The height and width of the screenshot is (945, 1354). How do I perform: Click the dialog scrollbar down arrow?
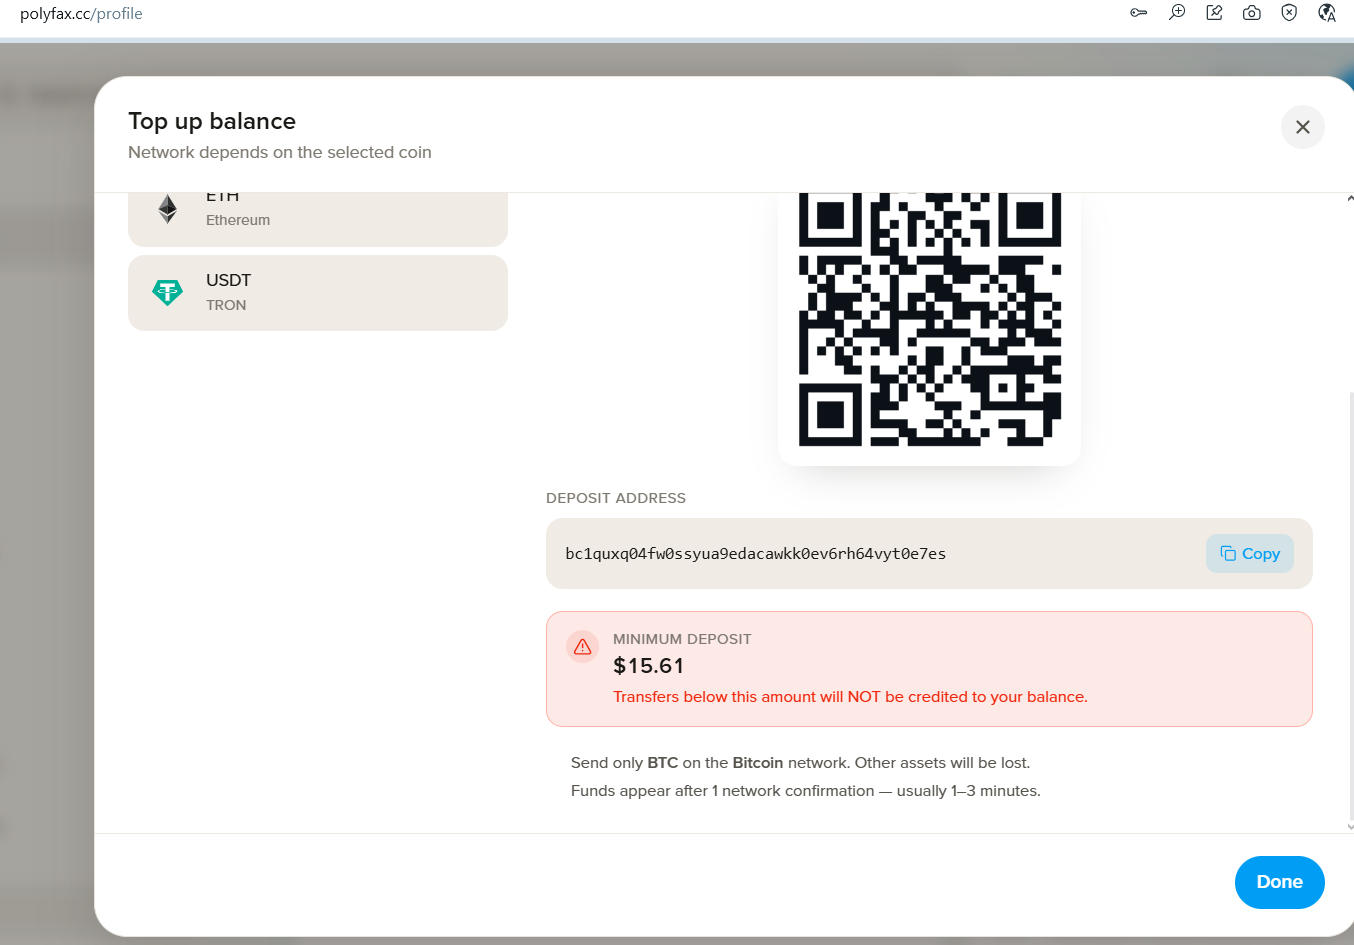click(x=1350, y=827)
